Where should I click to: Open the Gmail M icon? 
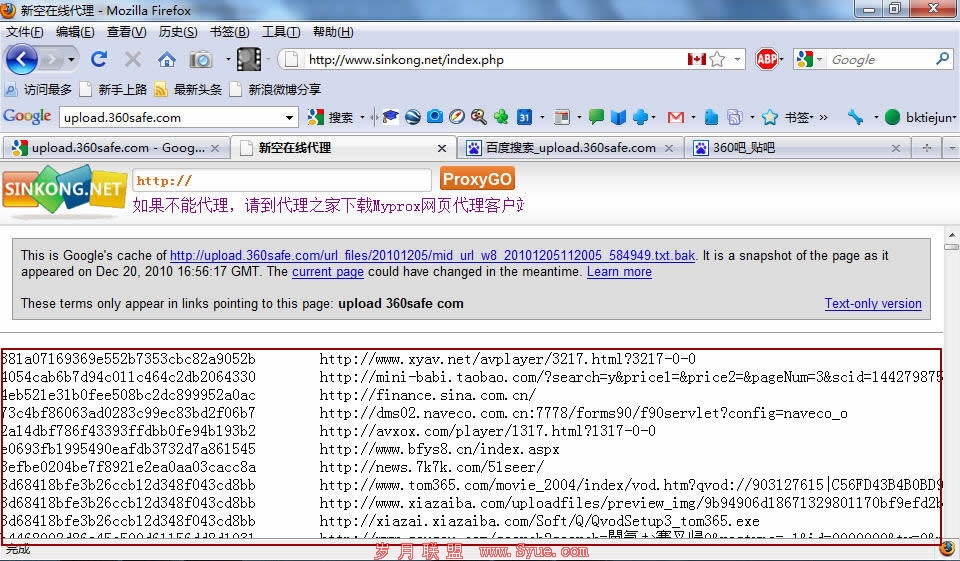[675, 116]
